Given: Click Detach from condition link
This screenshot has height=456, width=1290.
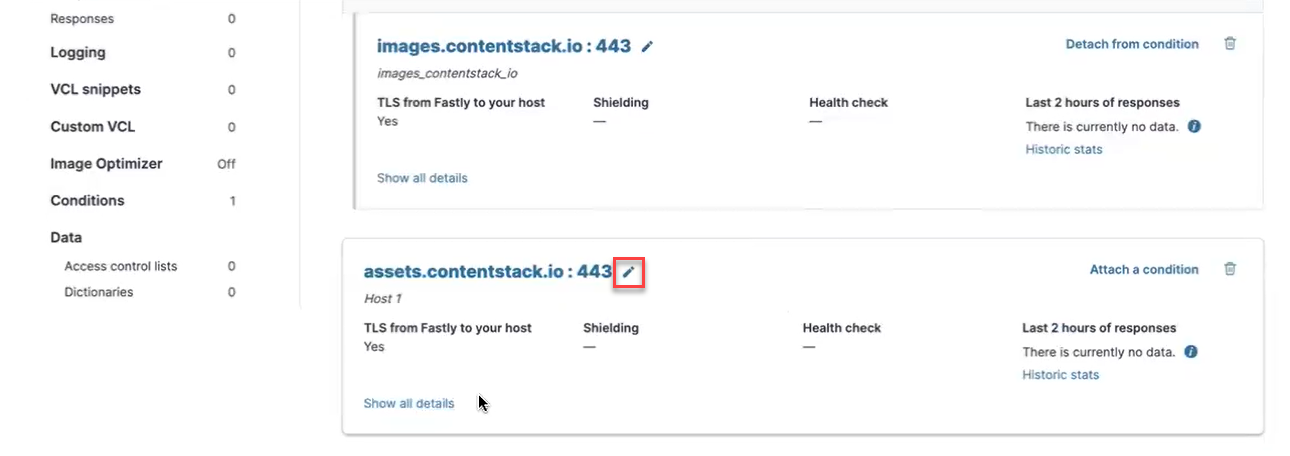Looking at the screenshot, I should [1132, 44].
